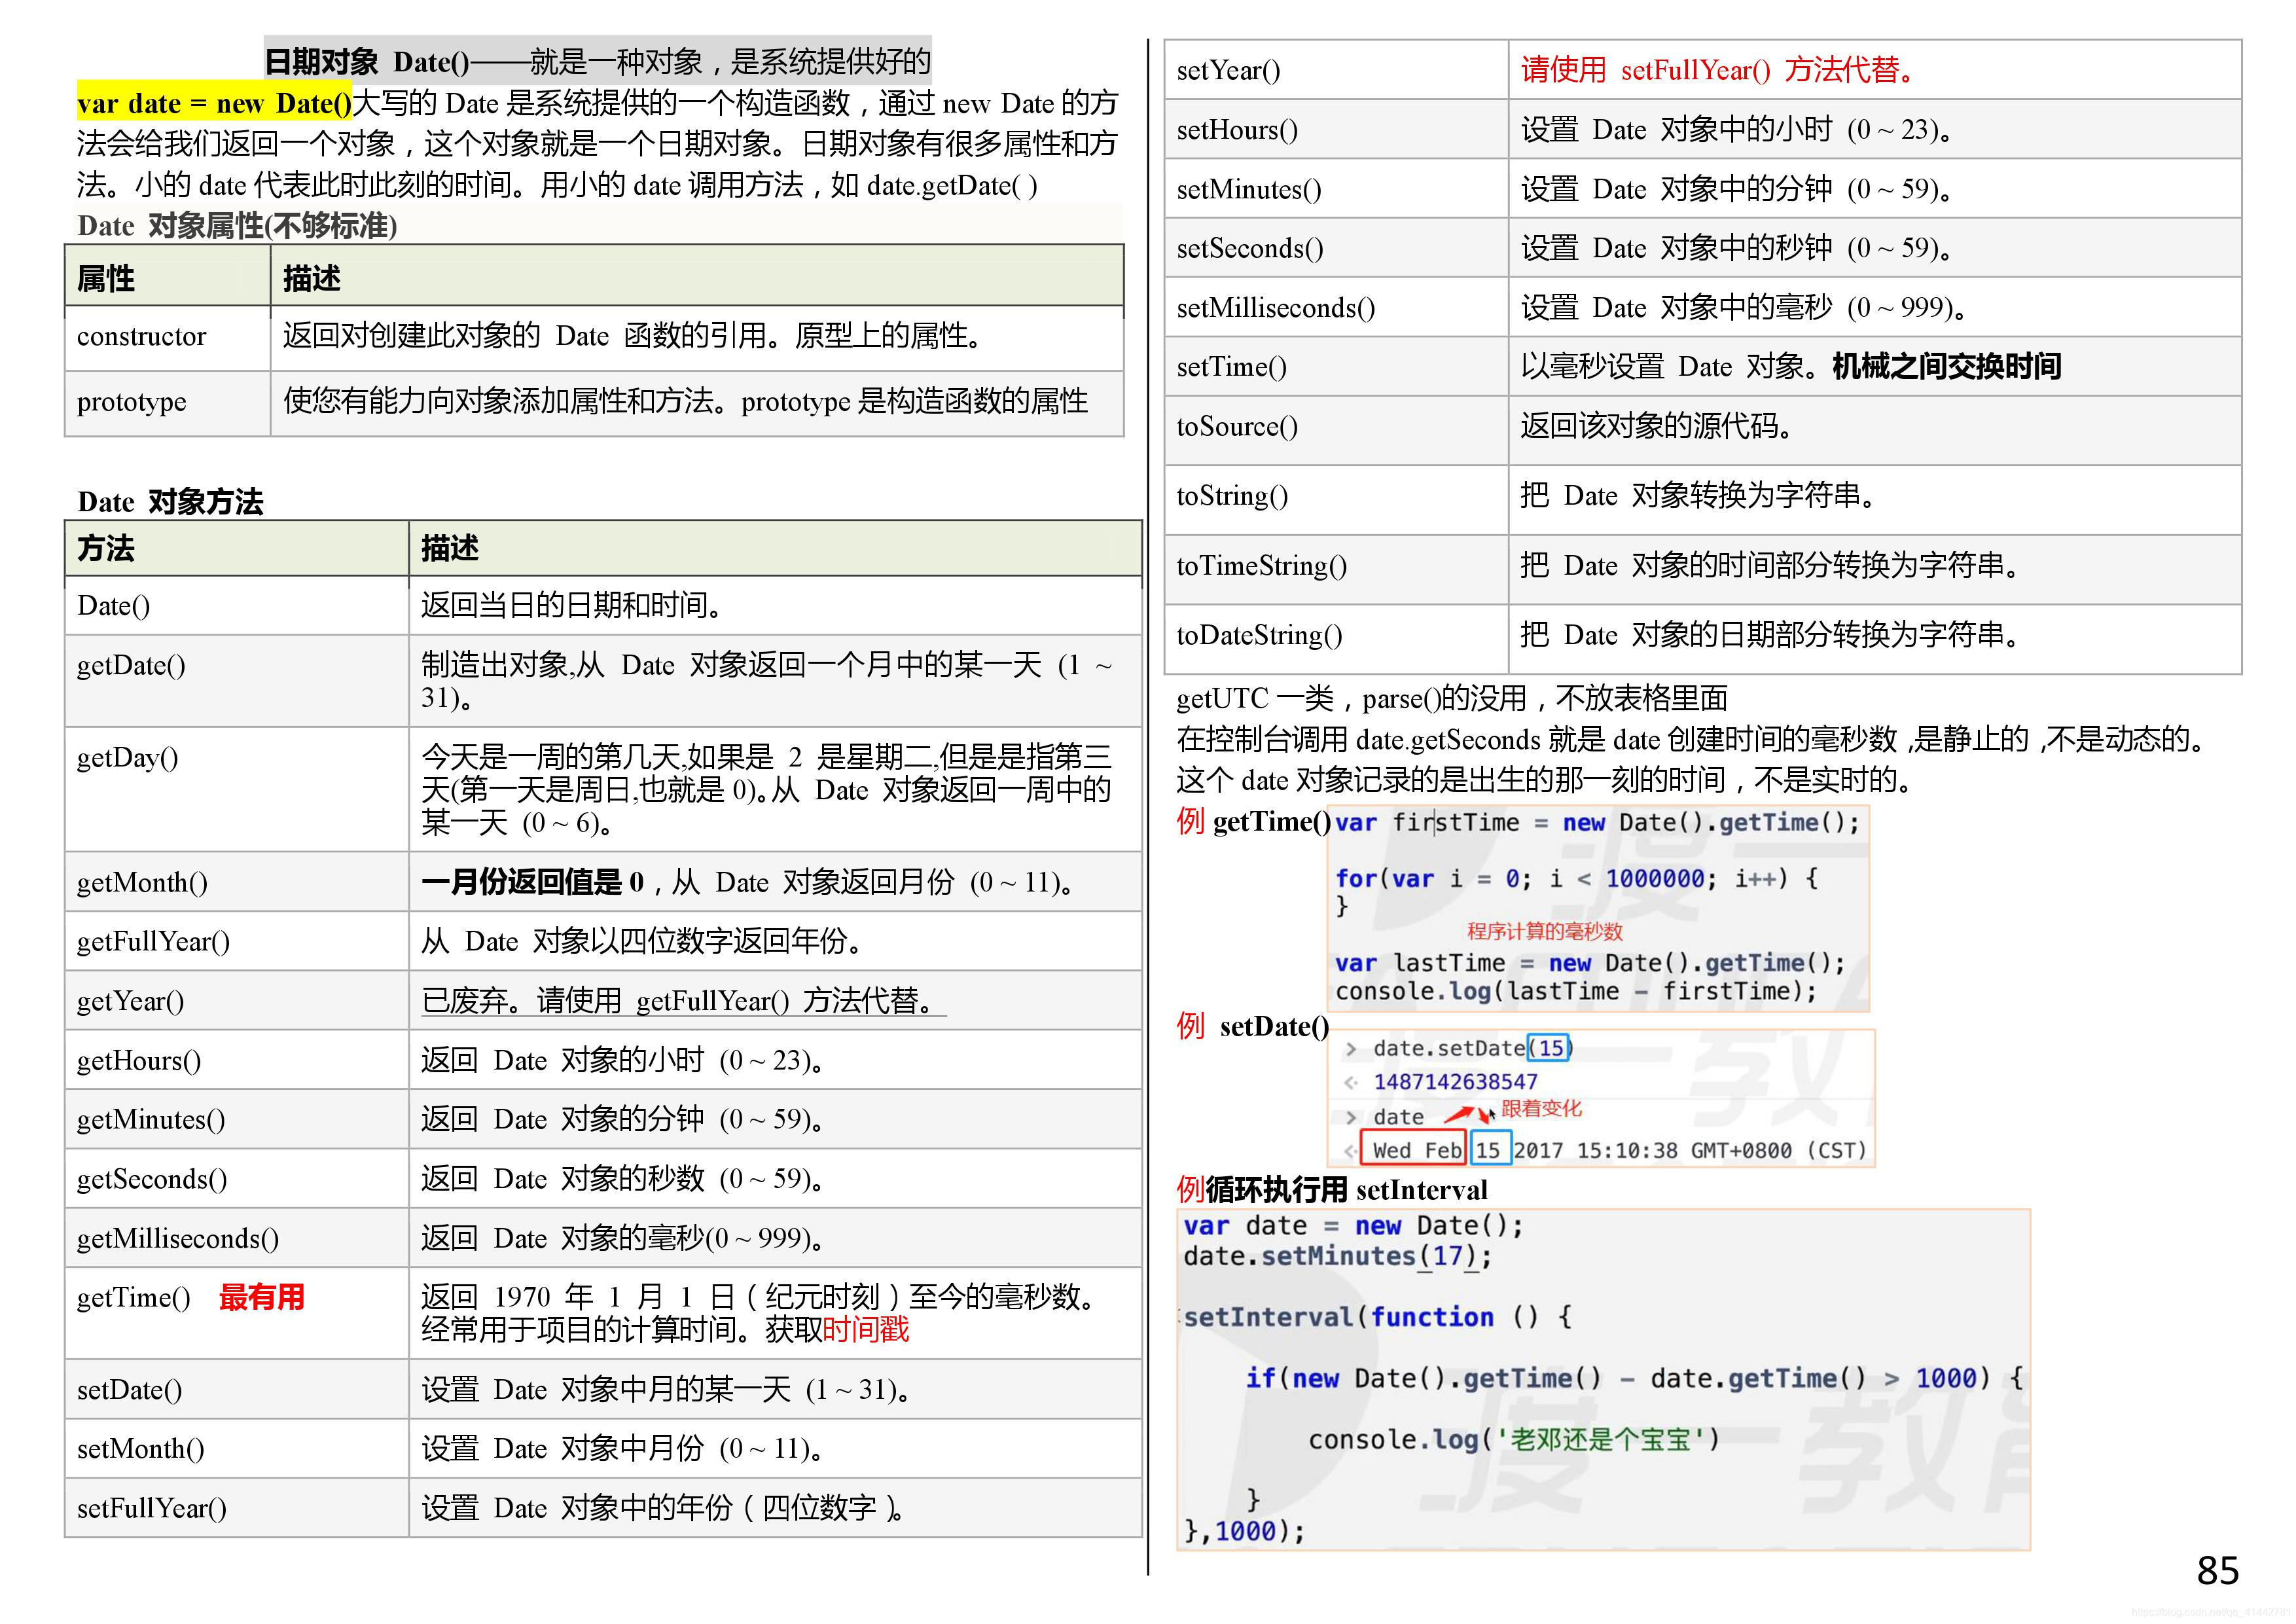
Task: Click red '请使用 setFullYear() 方法代替' text
Action: (x=1720, y=70)
